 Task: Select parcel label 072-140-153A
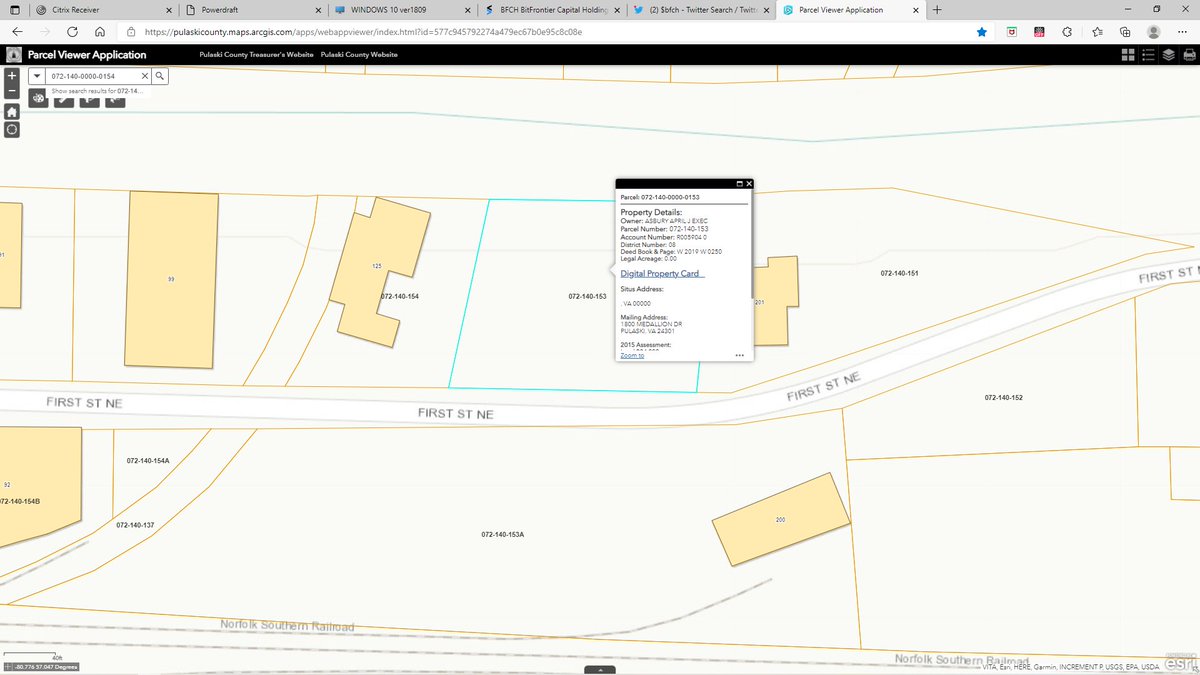(x=503, y=535)
